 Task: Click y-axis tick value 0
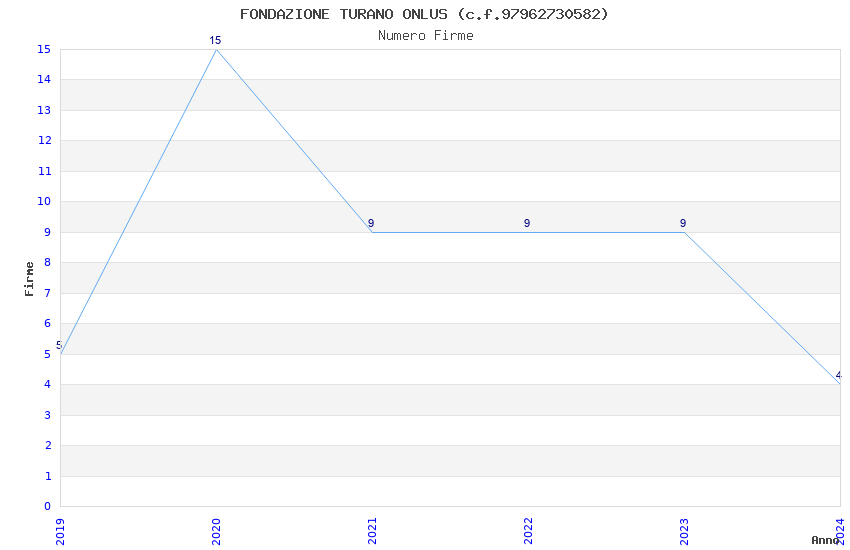click(48, 507)
